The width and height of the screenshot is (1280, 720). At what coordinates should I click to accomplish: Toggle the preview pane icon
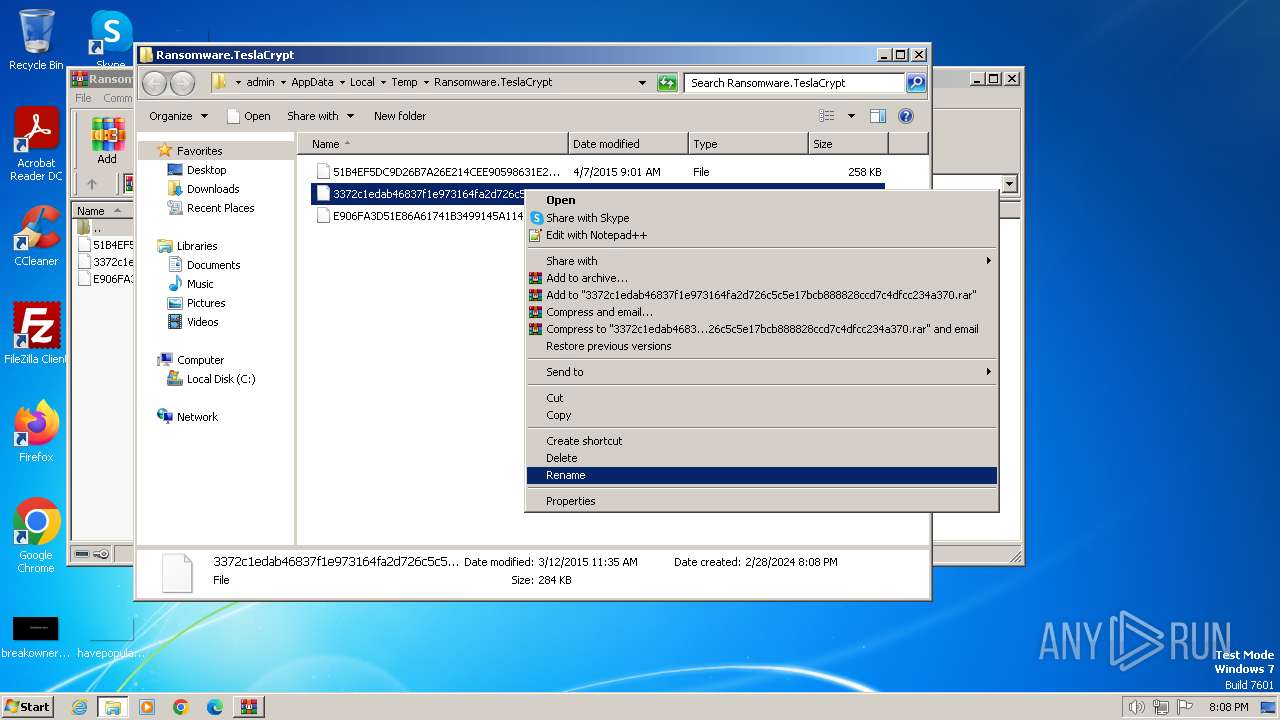[878, 116]
